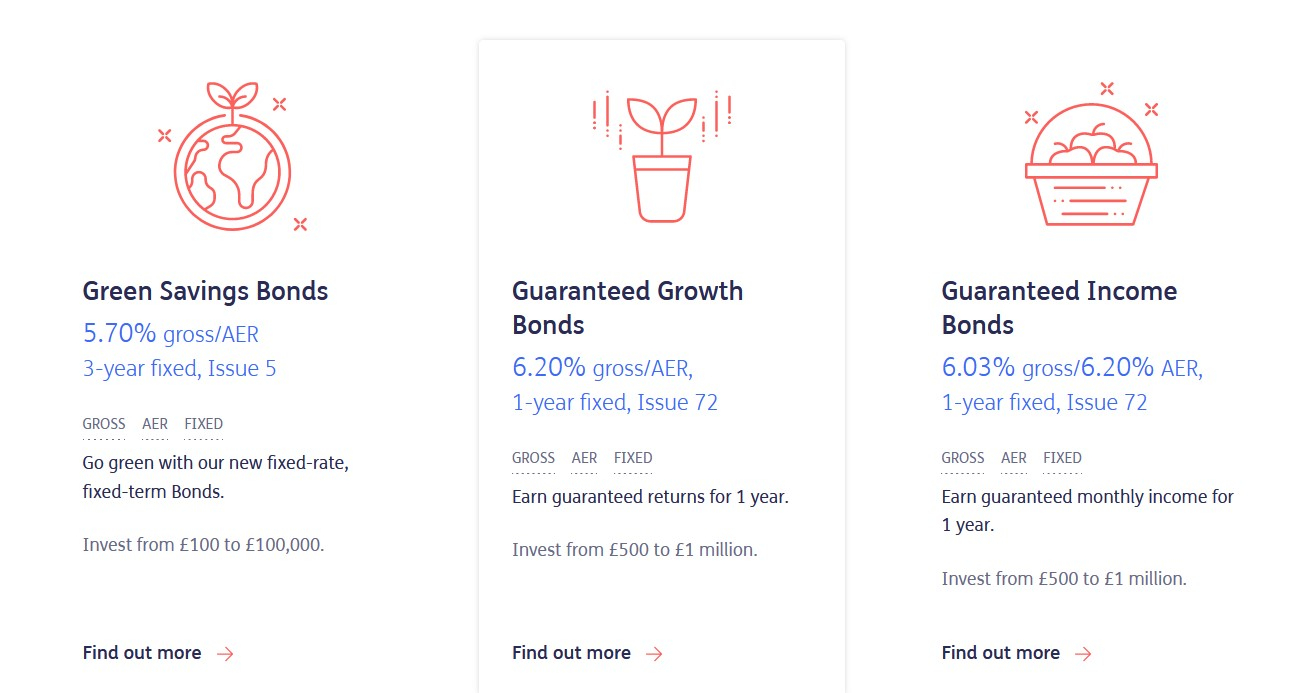Click arrow beside Guaranteed Income Find out more
This screenshot has height=693, width=1310.
[1083, 654]
